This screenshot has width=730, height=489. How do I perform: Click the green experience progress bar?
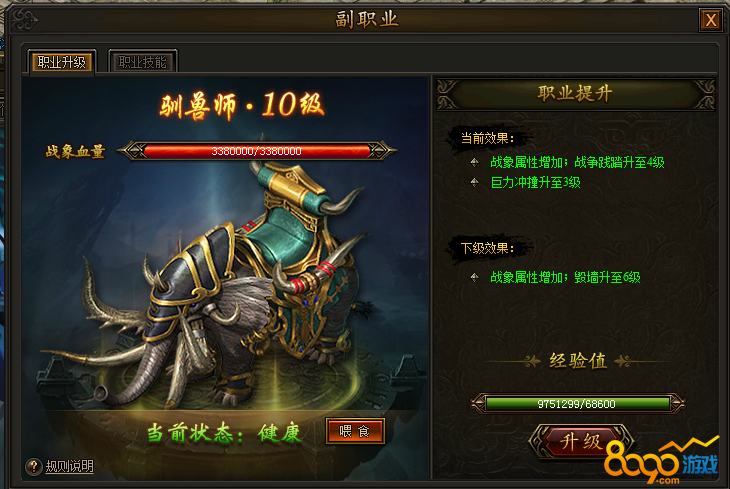(577, 404)
